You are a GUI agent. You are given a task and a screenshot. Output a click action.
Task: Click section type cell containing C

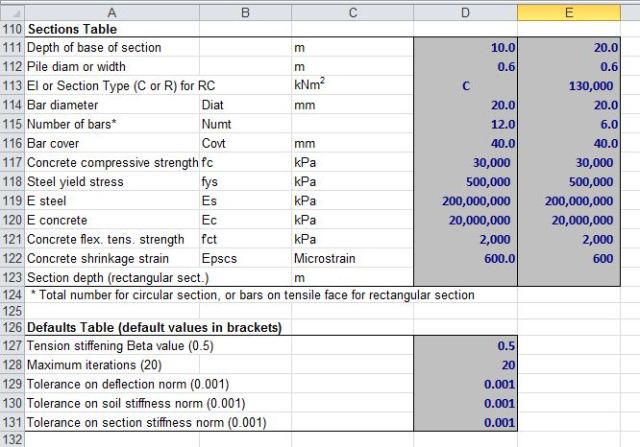(x=464, y=86)
